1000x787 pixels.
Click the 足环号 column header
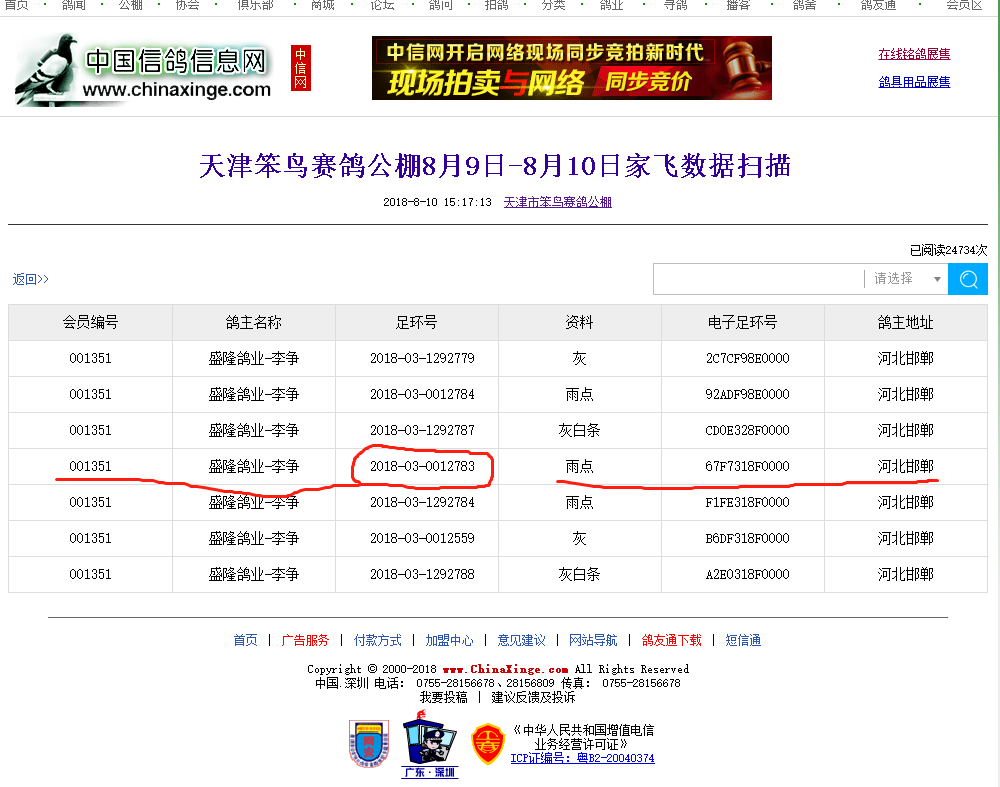[x=416, y=322]
